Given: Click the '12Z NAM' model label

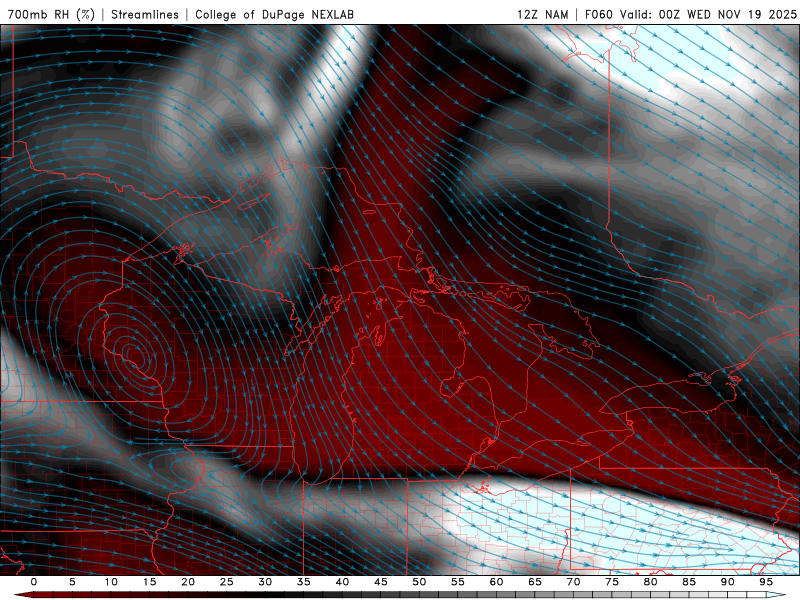Looking at the screenshot, I should tap(543, 14).
